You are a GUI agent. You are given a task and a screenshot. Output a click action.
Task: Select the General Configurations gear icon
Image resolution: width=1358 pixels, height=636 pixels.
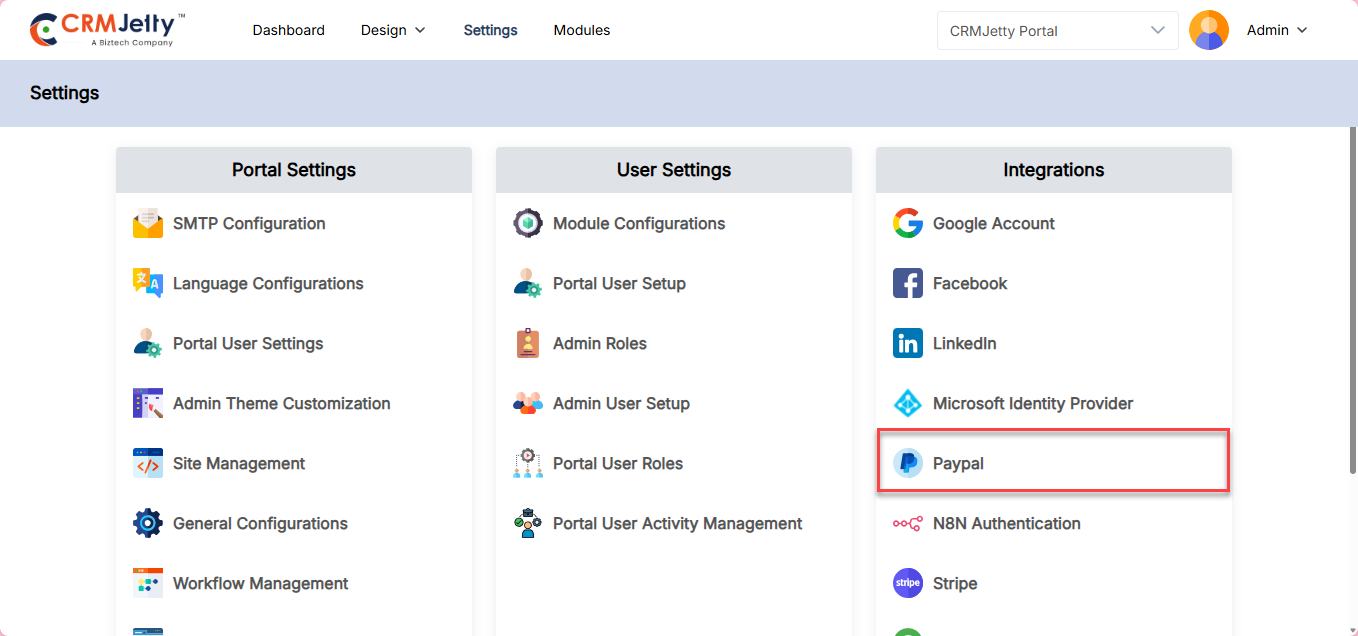[x=148, y=524]
